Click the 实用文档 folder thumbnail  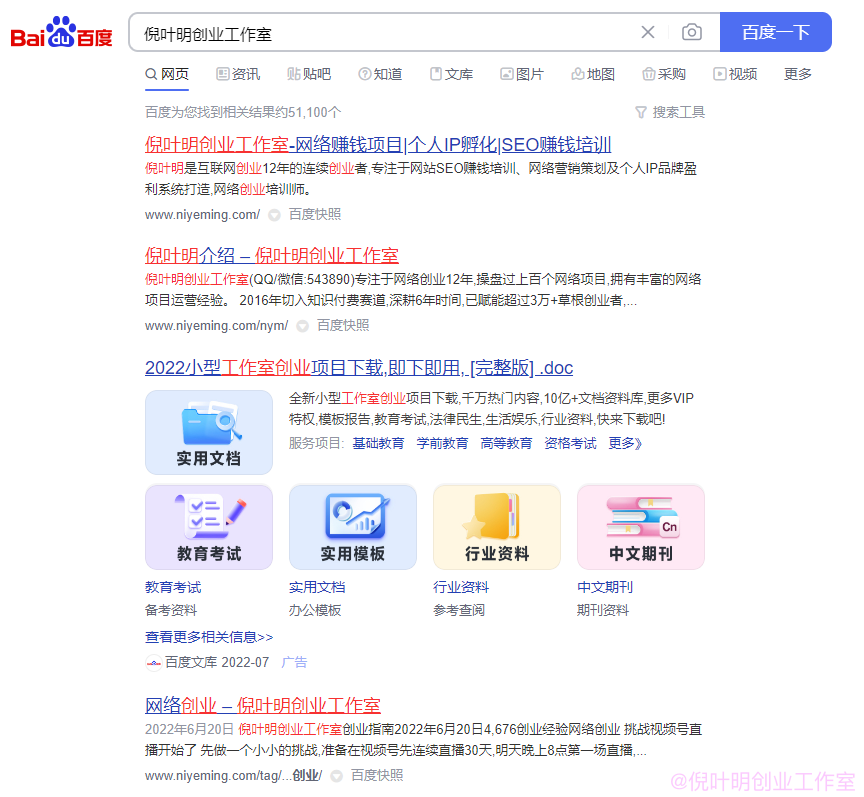[x=209, y=433]
